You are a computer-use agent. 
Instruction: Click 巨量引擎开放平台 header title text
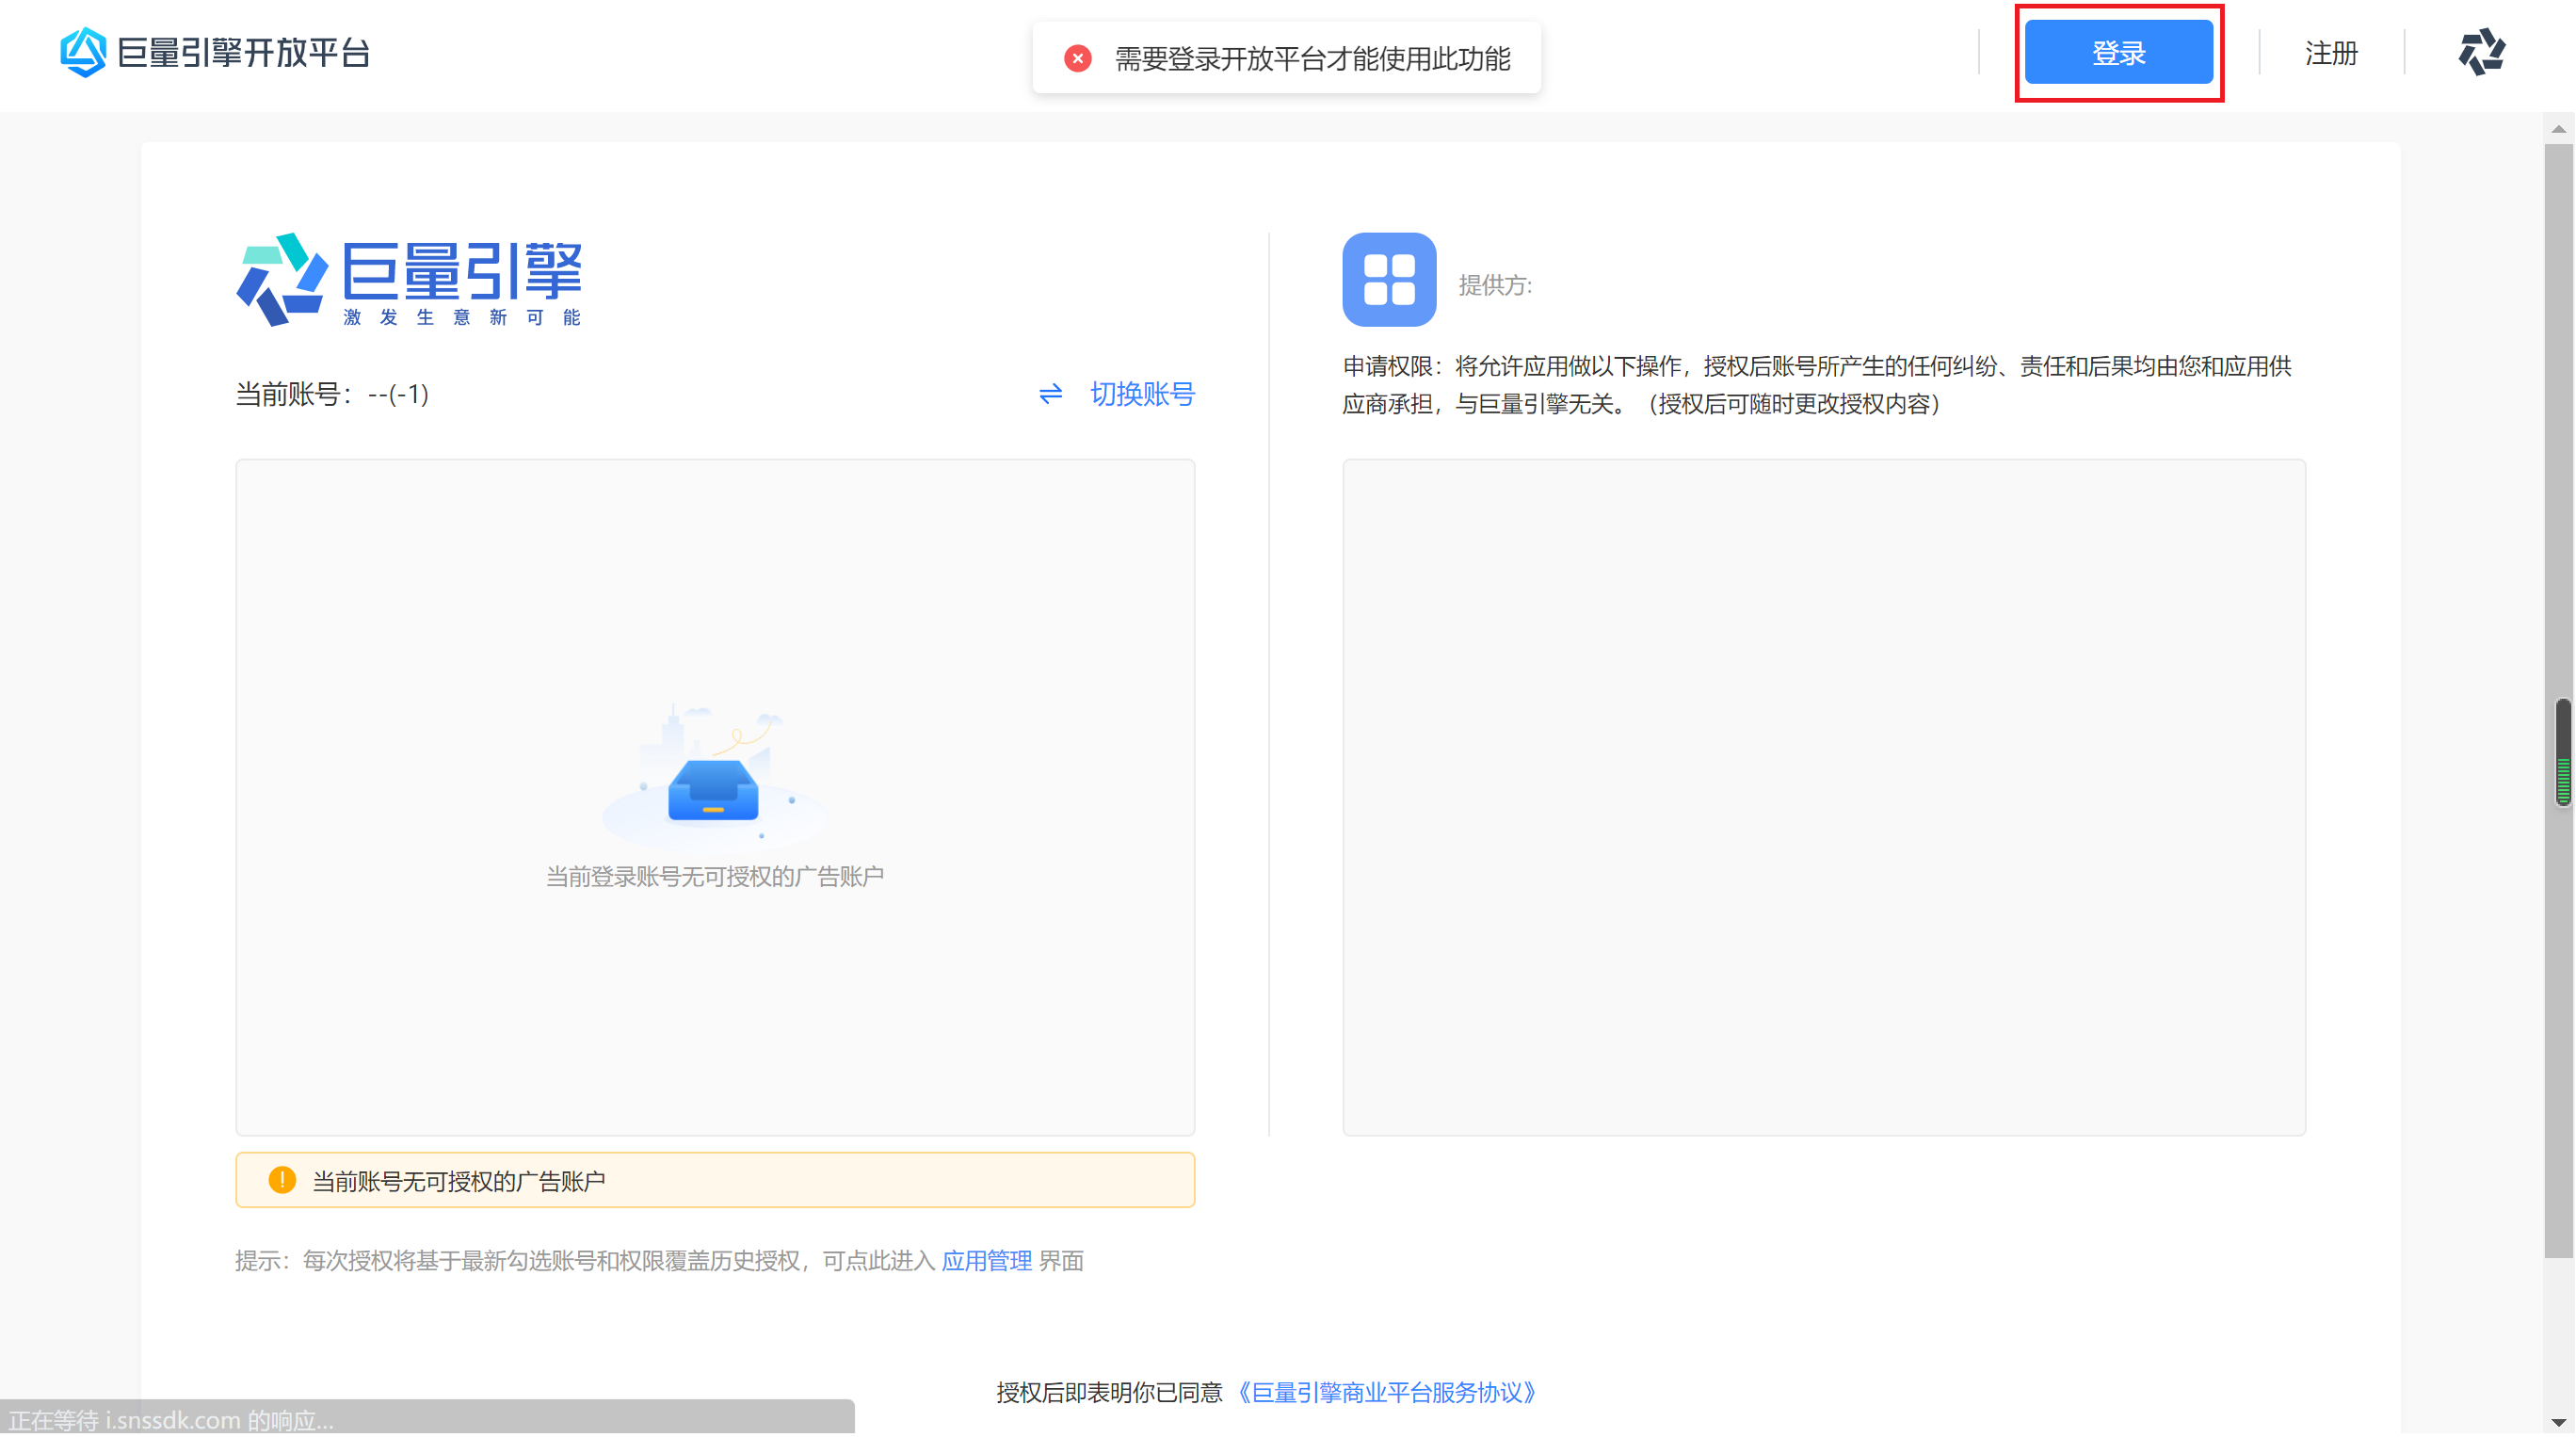click(x=244, y=53)
